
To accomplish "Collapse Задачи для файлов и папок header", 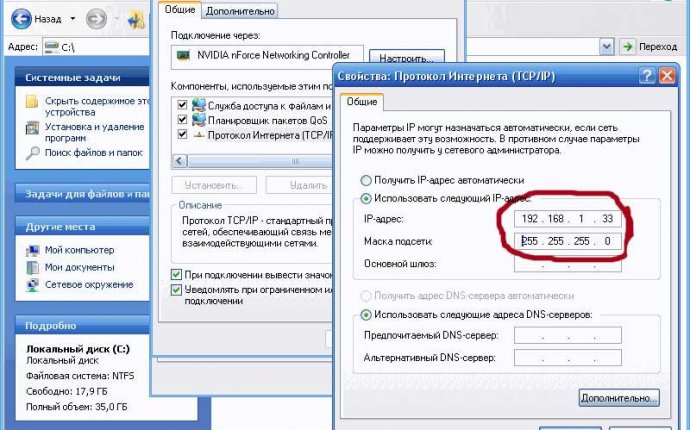I will tap(83, 194).
